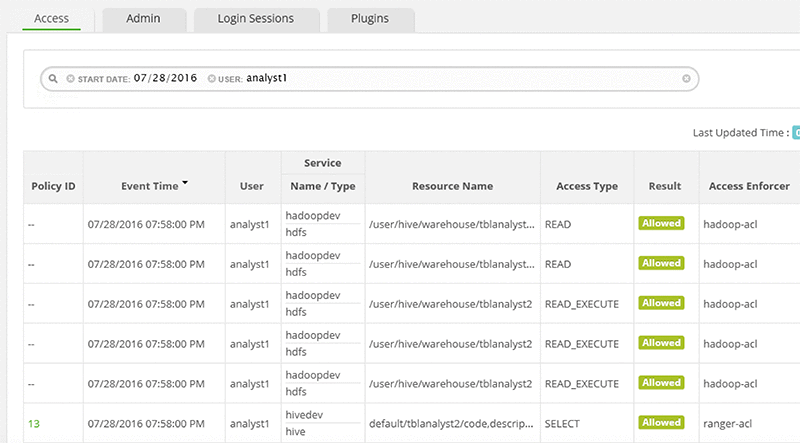Edit the user value analyst1
The image size is (800, 443).
click(266, 78)
